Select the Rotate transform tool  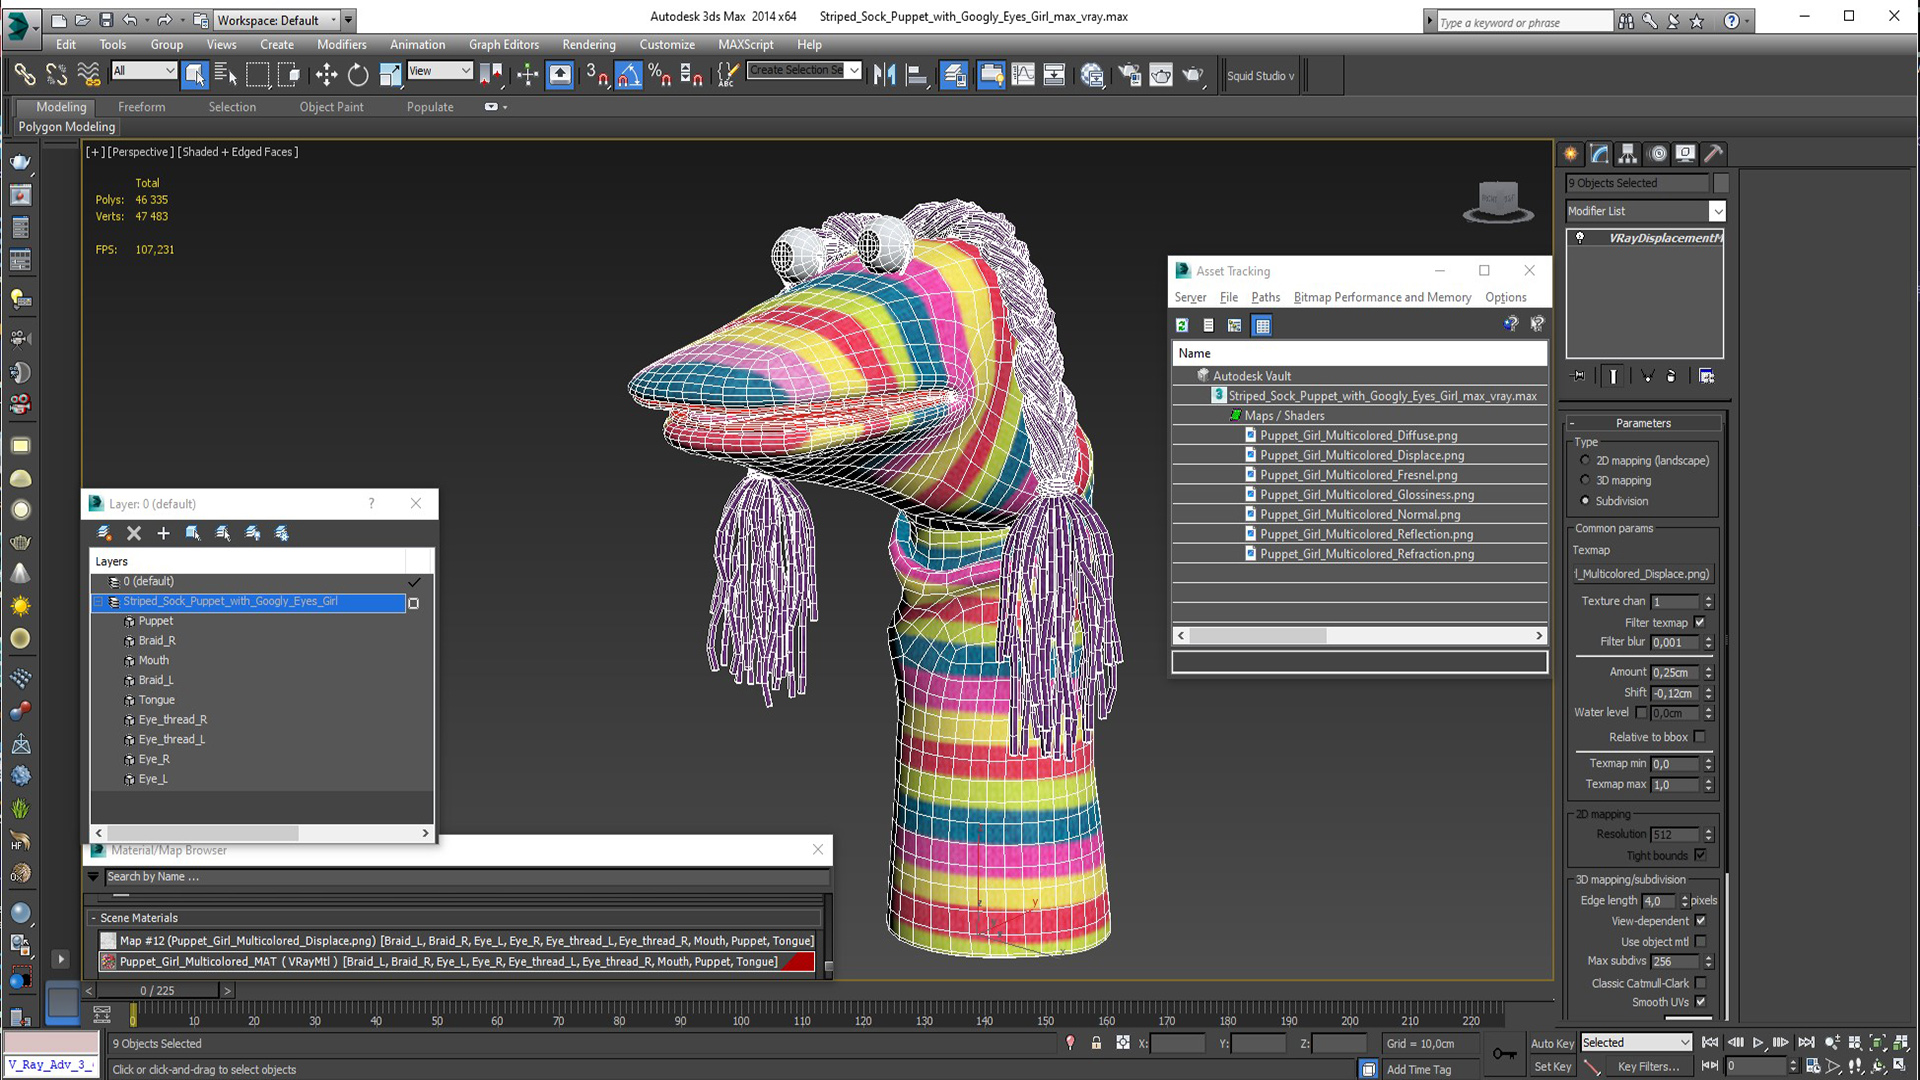(358, 75)
